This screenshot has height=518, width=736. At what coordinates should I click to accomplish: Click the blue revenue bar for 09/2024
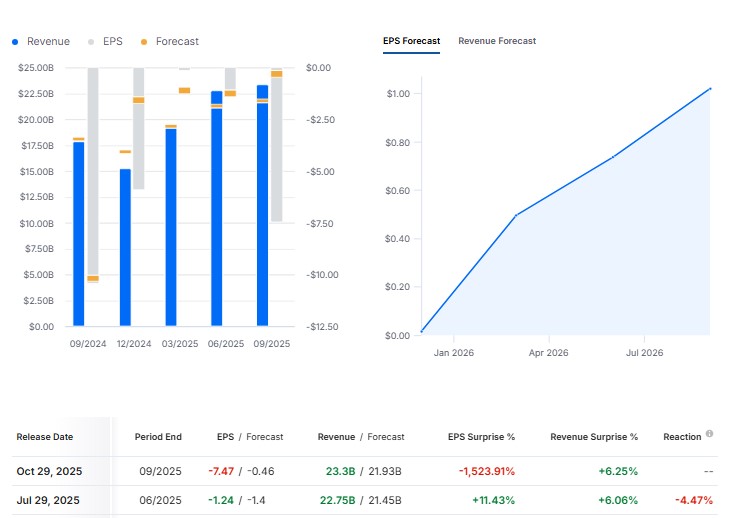point(79,235)
